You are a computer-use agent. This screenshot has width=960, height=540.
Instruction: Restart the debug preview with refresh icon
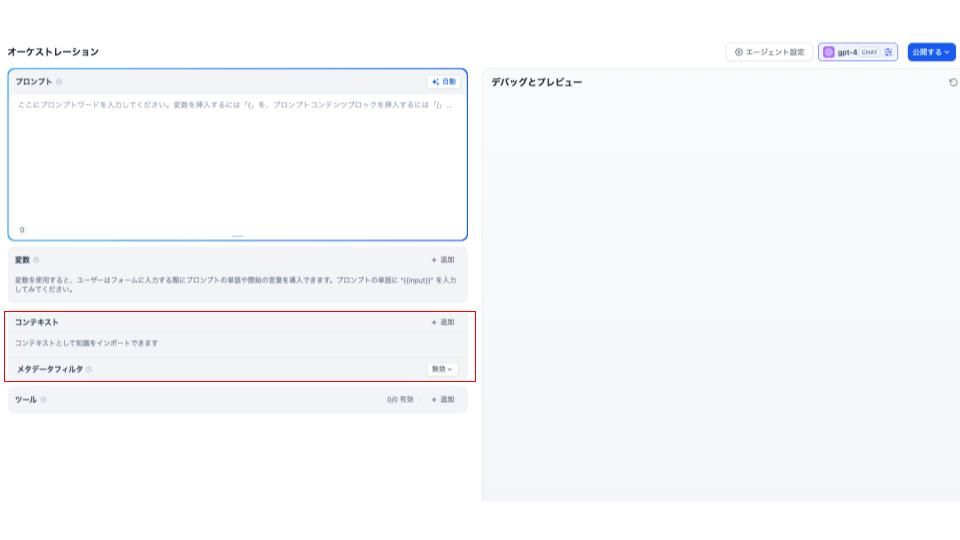tap(952, 82)
